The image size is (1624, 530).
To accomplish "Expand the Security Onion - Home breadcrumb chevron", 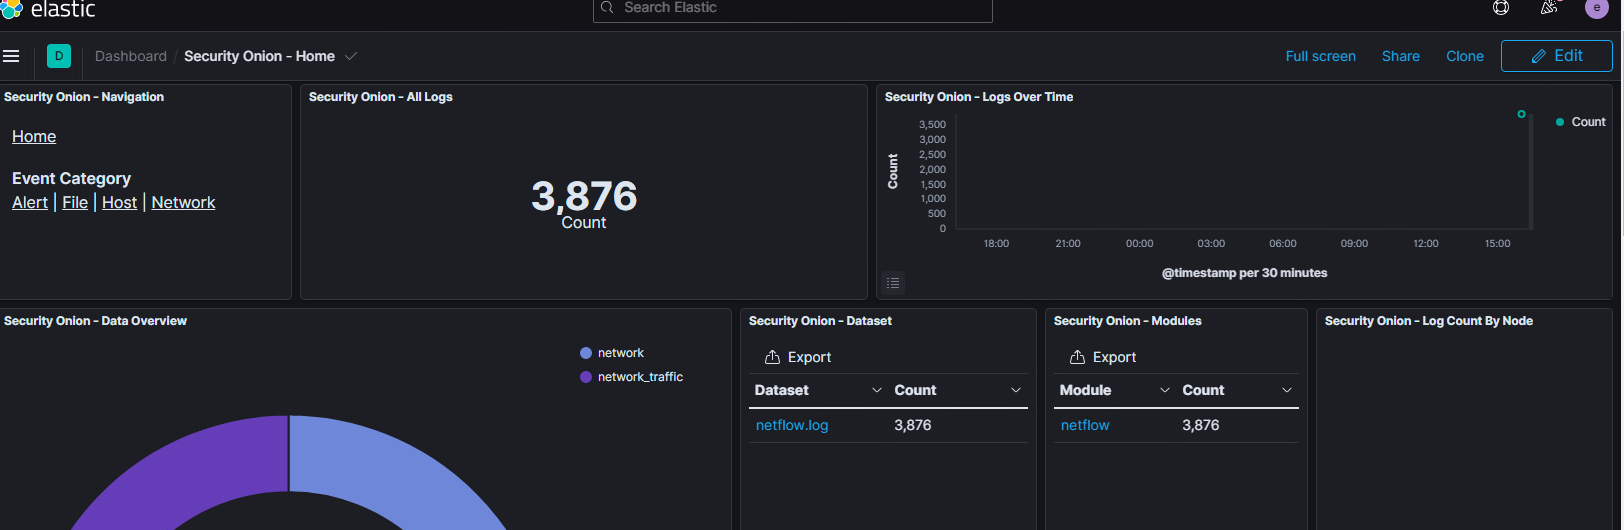I will click(351, 56).
